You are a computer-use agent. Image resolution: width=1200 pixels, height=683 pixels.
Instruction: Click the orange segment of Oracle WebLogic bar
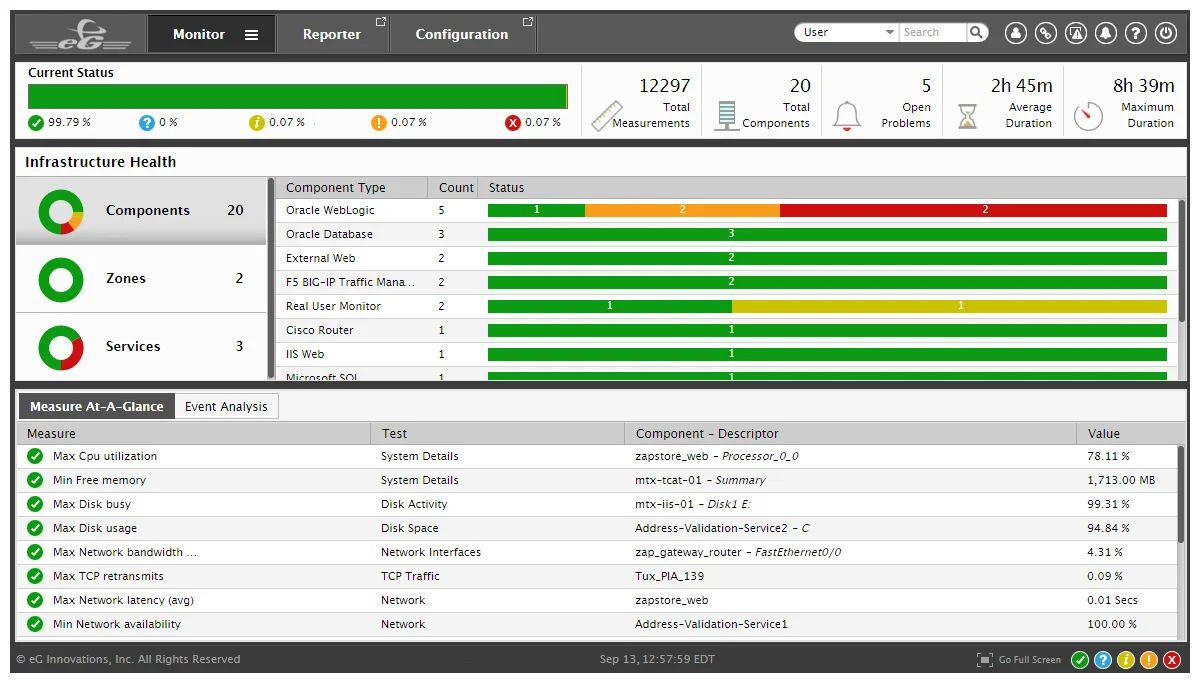(x=682, y=210)
